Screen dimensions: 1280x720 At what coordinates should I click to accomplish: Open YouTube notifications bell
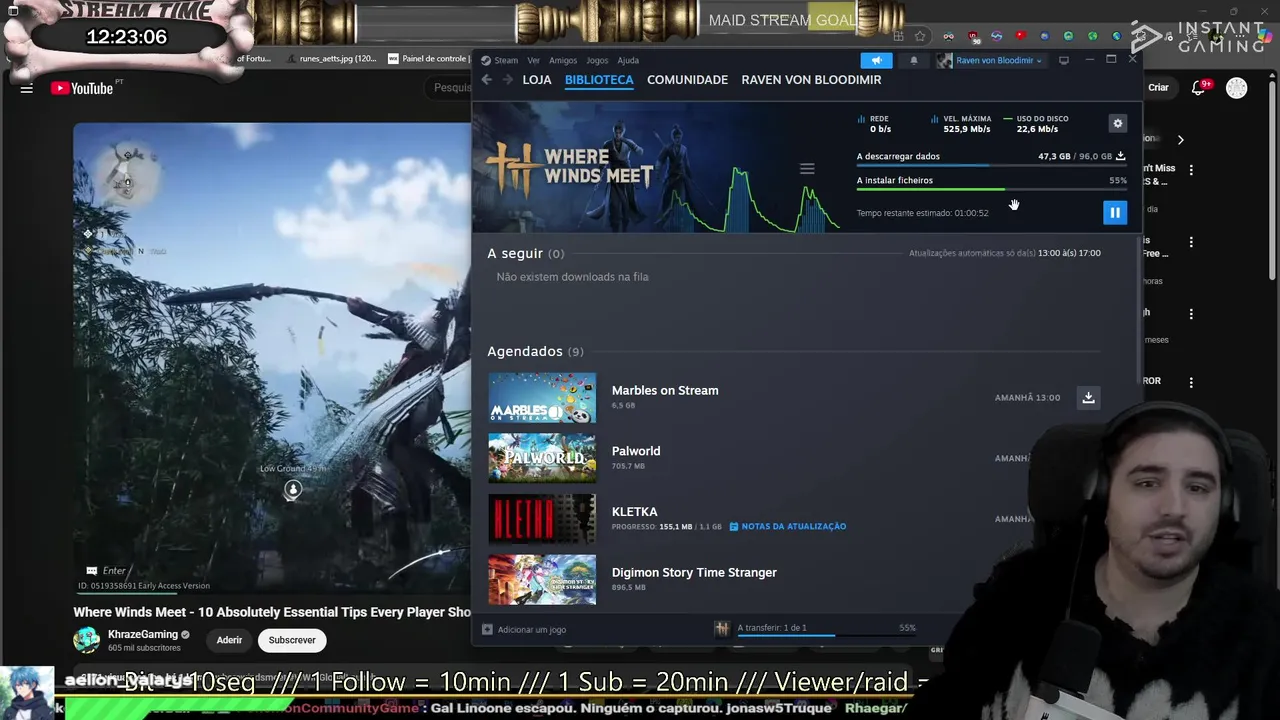(x=1199, y=88)
